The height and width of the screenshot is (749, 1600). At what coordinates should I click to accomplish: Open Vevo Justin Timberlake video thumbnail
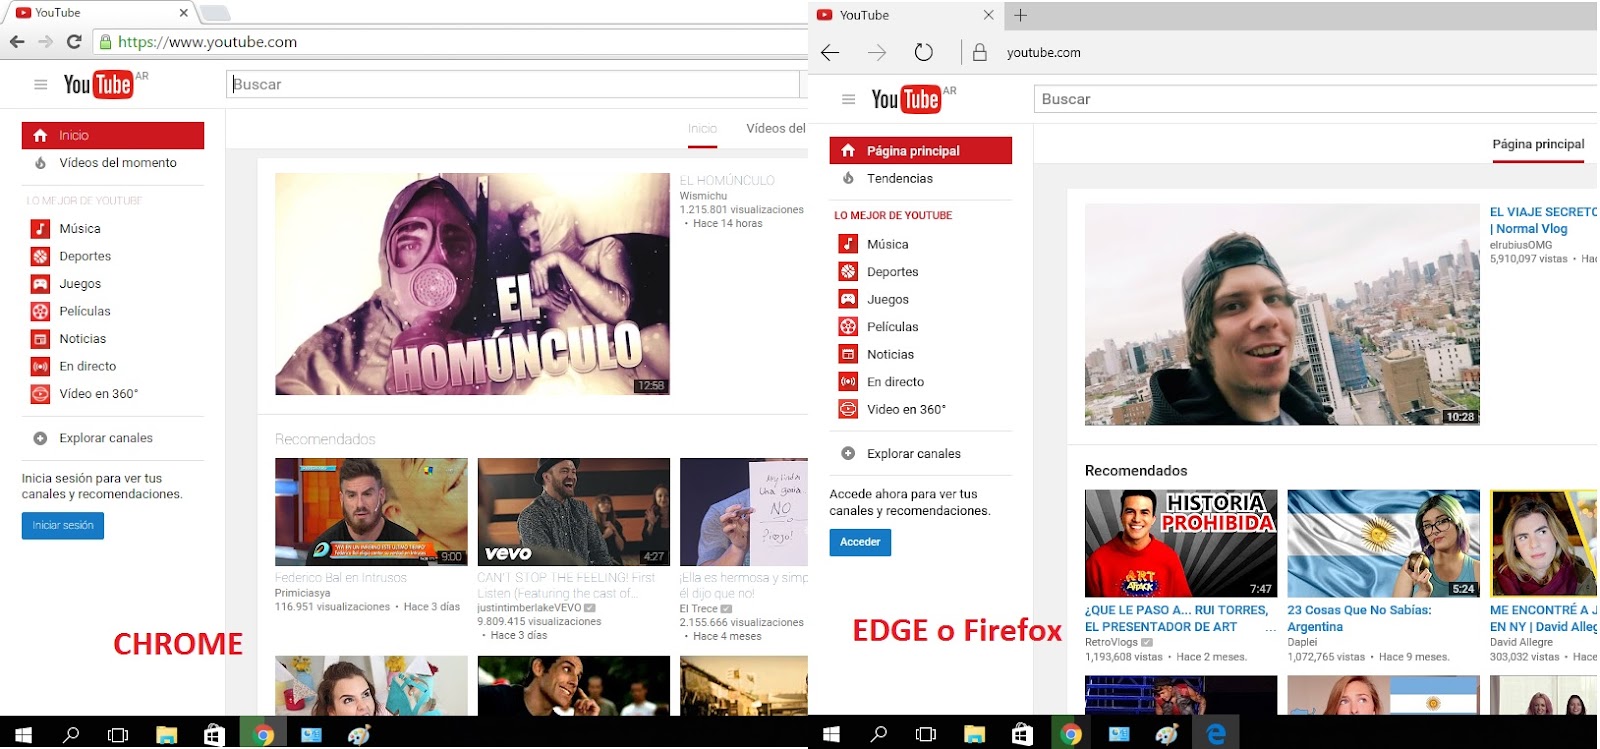tap(574, 512)
